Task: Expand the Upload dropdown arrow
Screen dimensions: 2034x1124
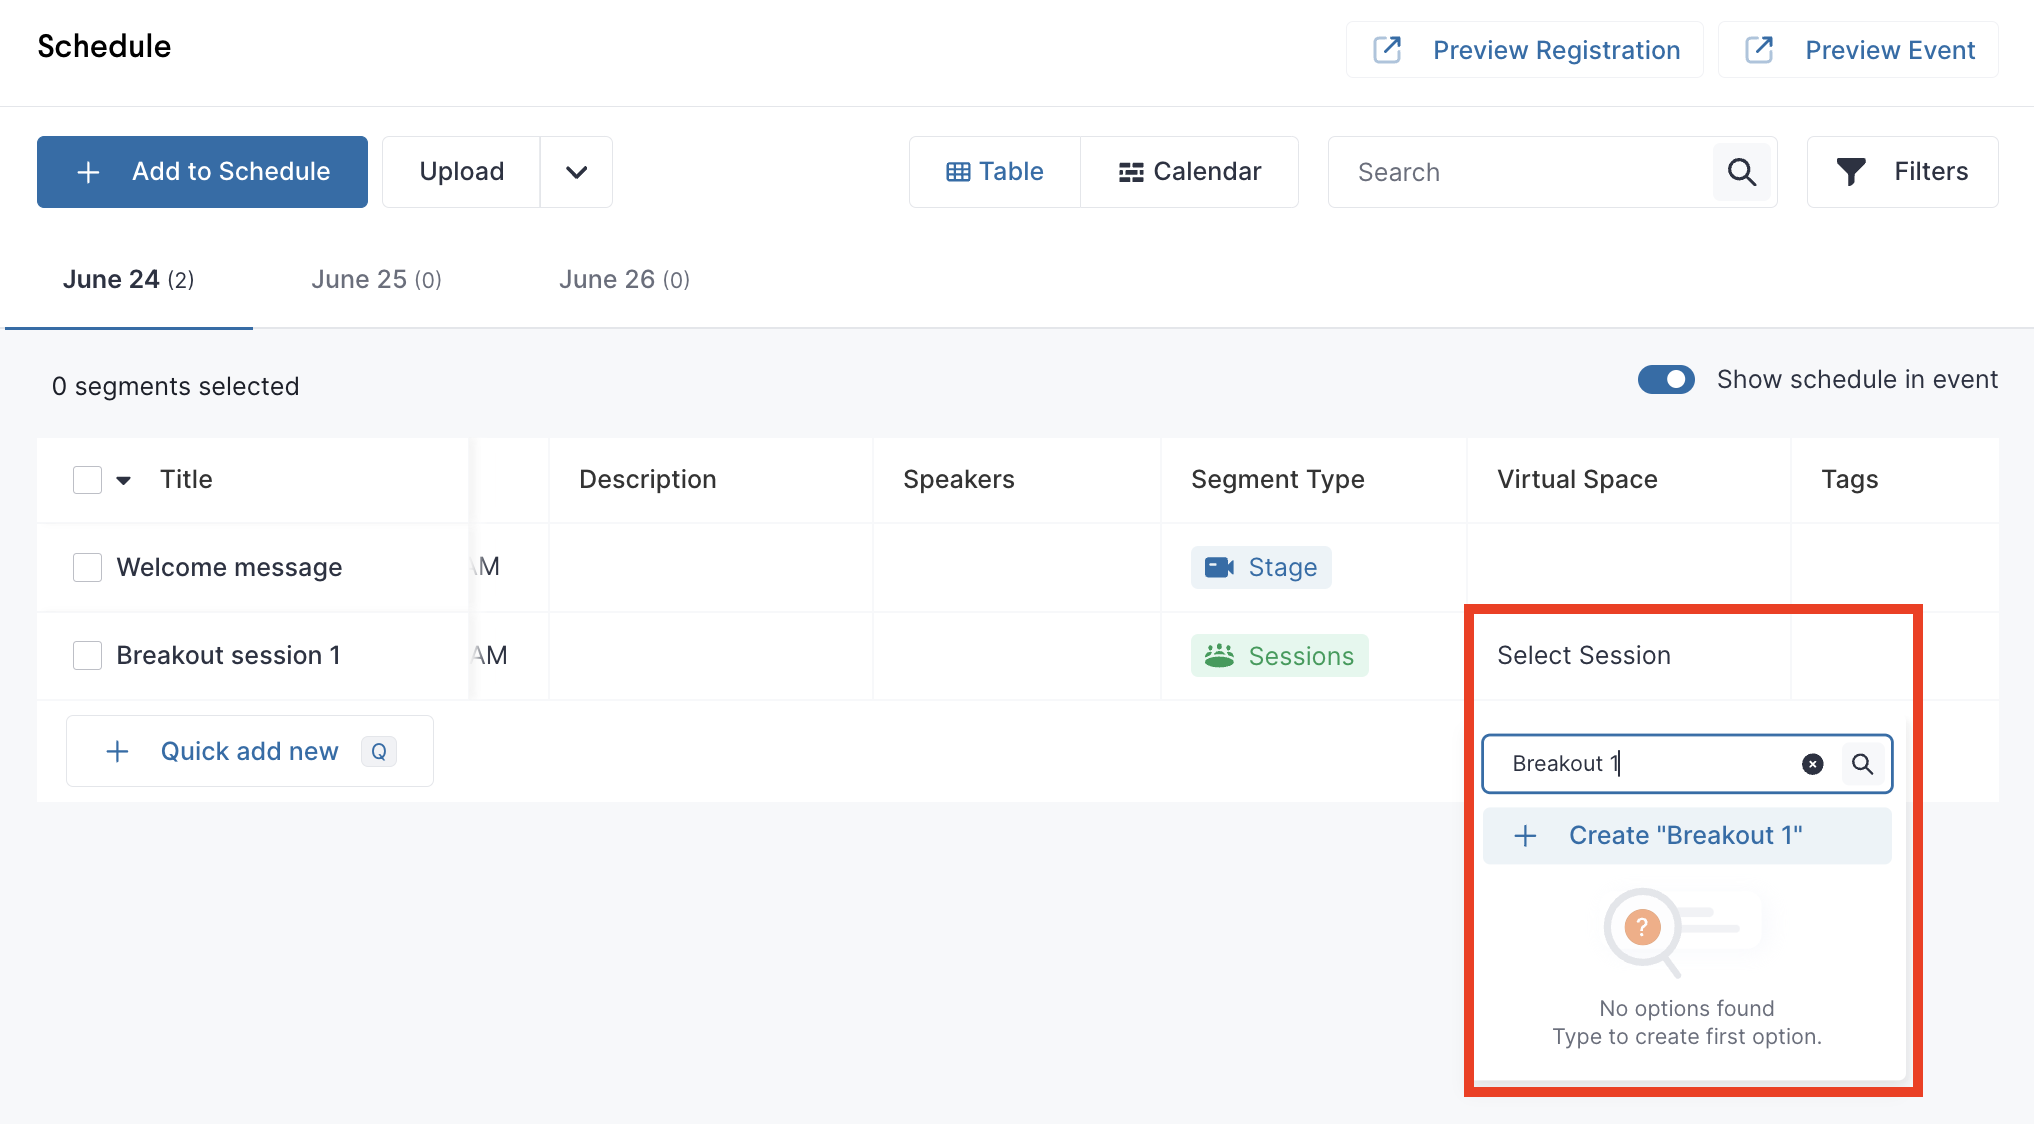Action: (x=576, y=172)
